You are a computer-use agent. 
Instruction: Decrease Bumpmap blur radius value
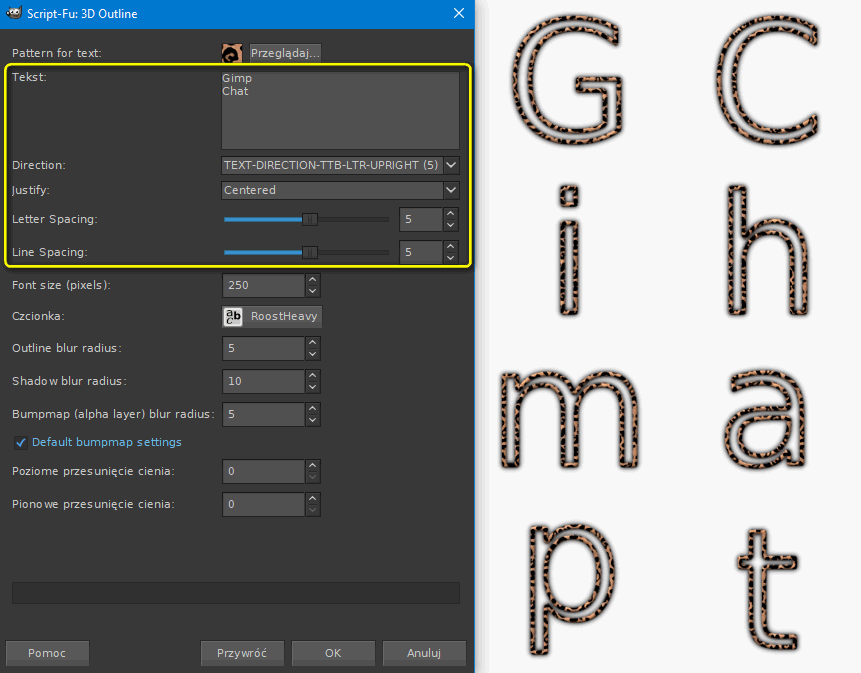(312, 420)
